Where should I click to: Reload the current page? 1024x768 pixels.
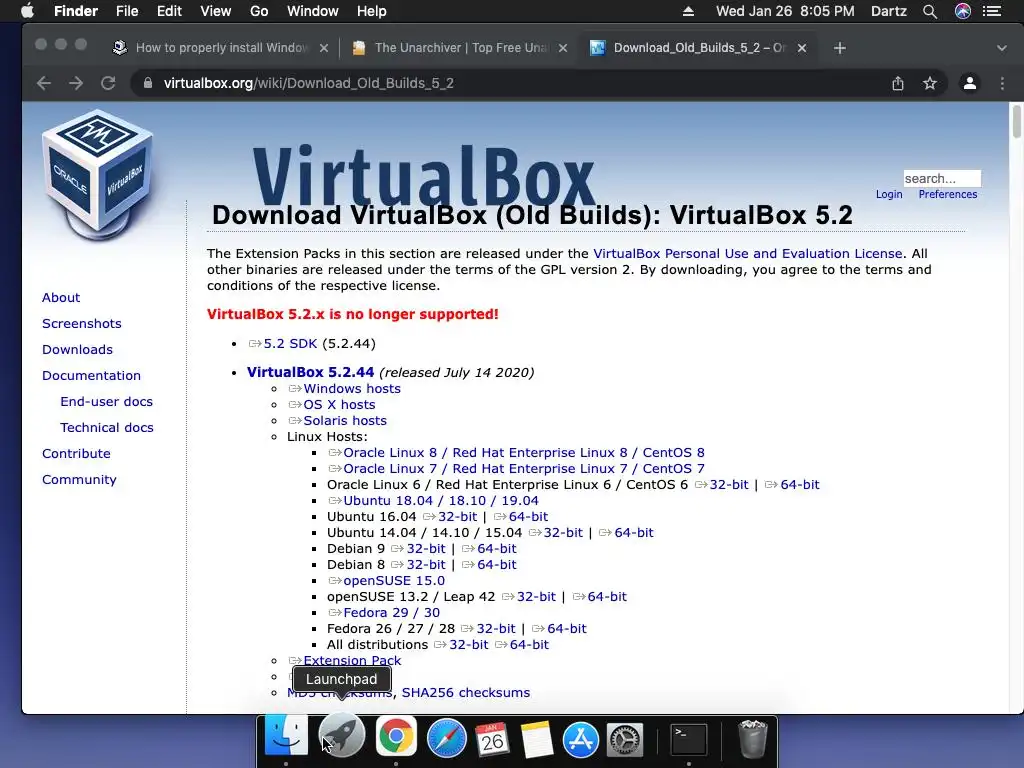pyautogui.click(x=108, y=83)
